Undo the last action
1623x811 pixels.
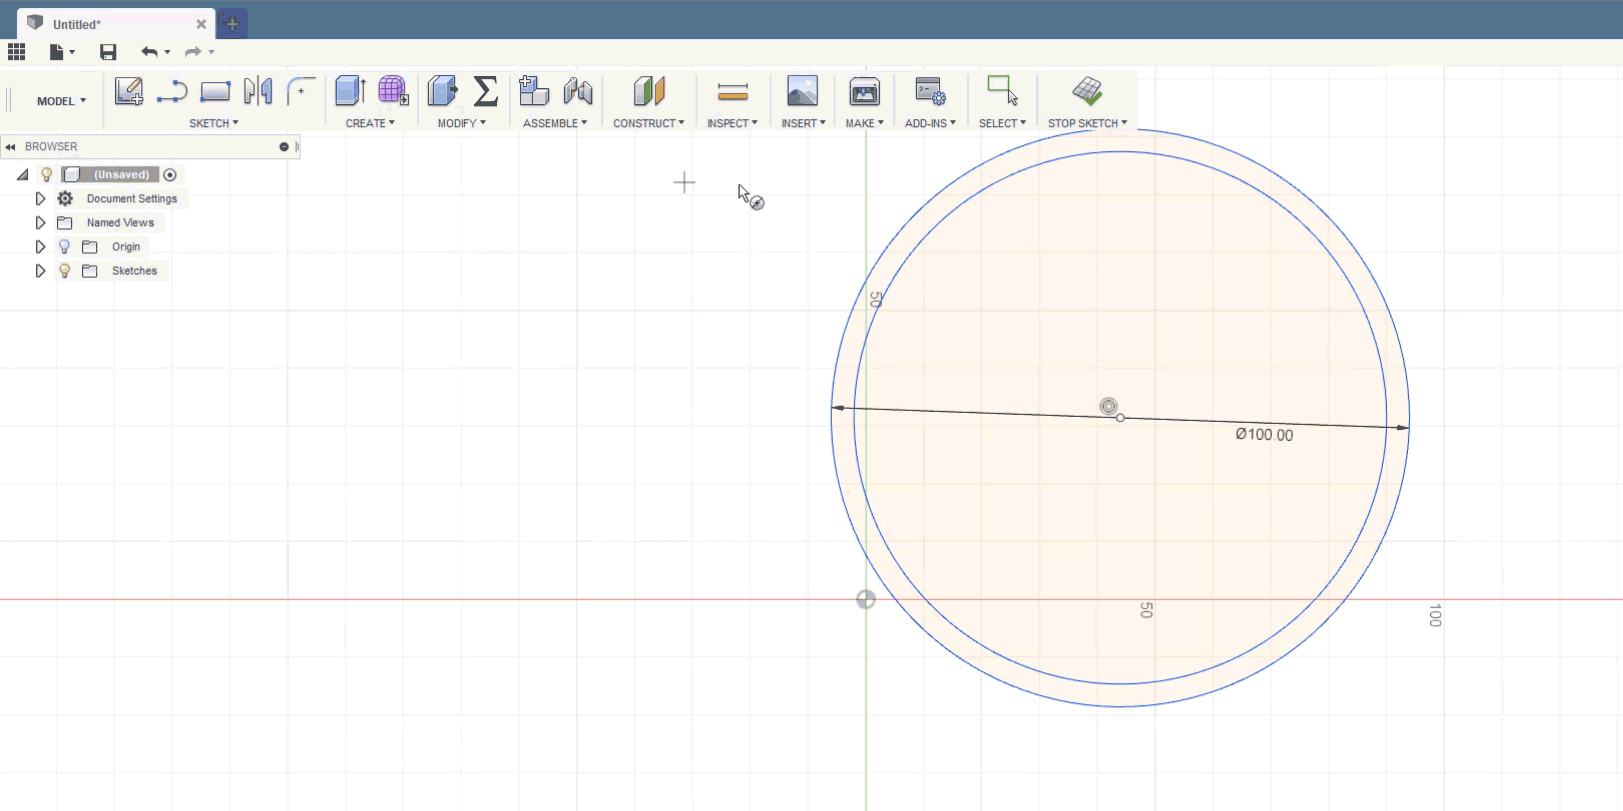(x=149, y=52)
